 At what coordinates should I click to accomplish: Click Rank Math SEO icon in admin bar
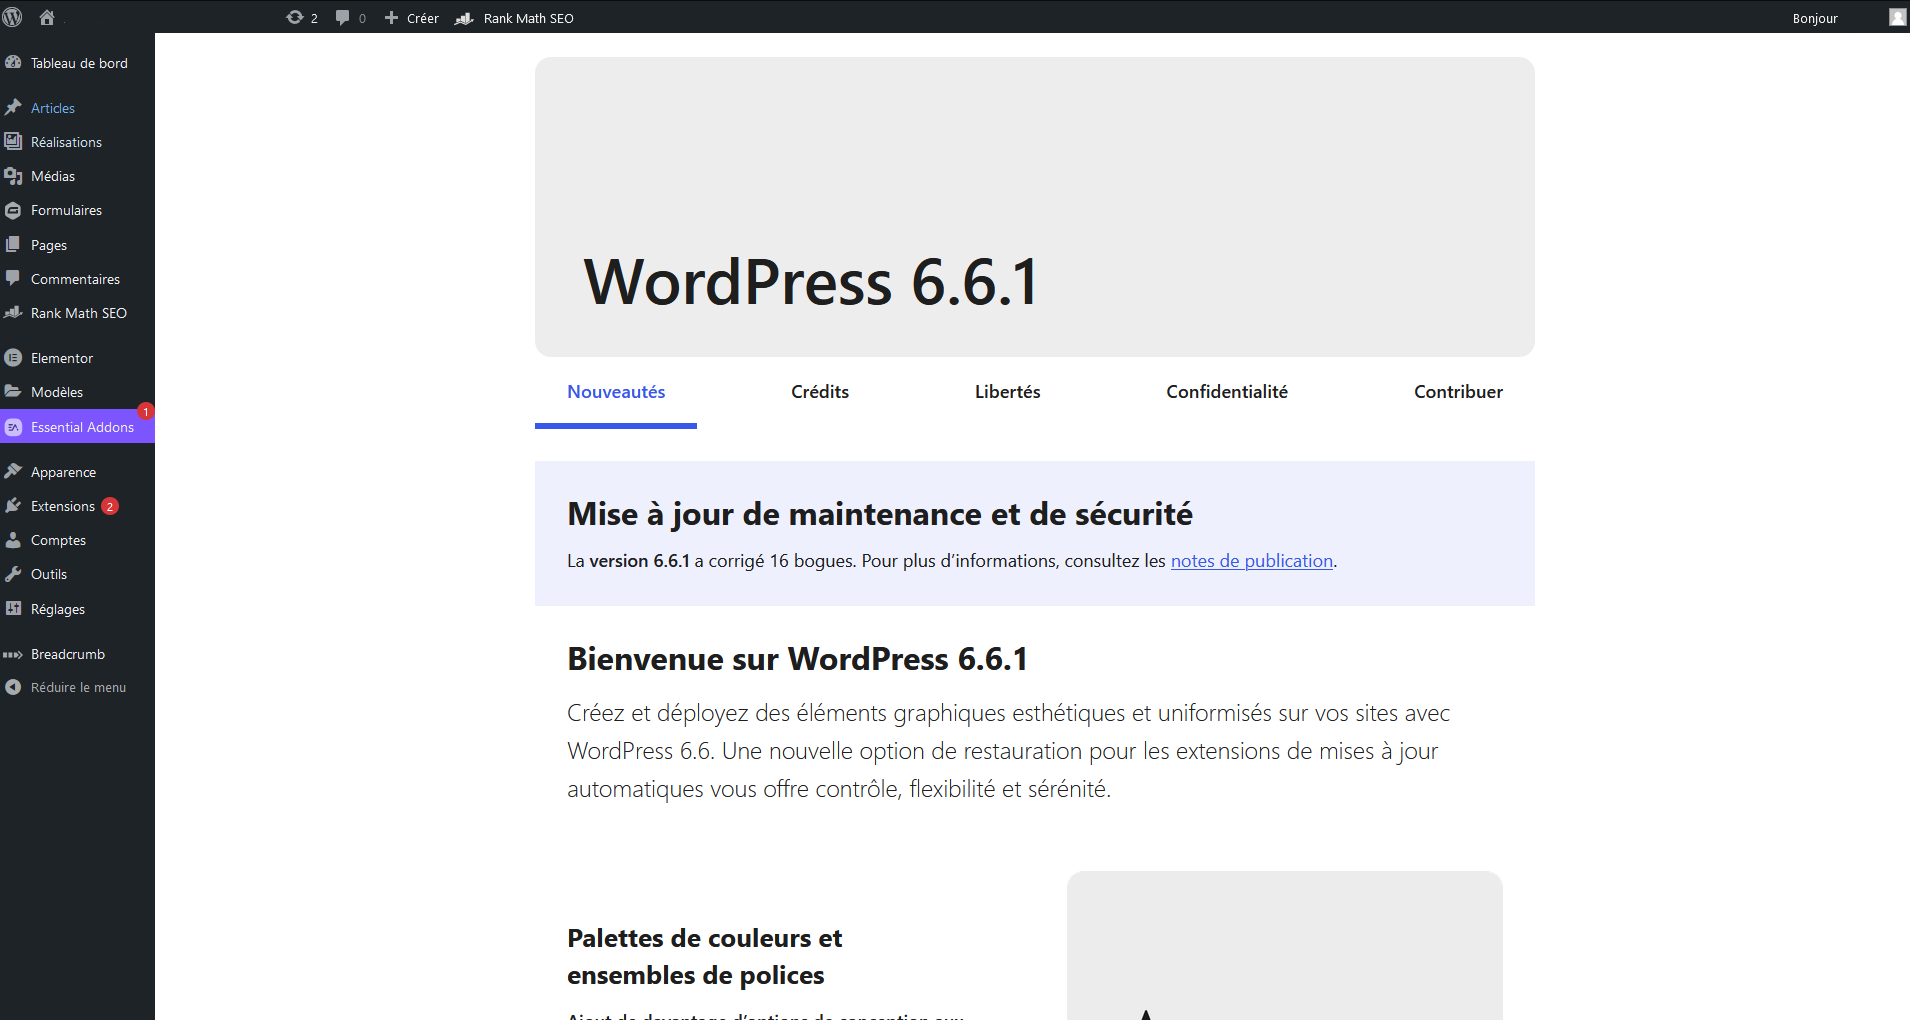(x=464, y=18)
